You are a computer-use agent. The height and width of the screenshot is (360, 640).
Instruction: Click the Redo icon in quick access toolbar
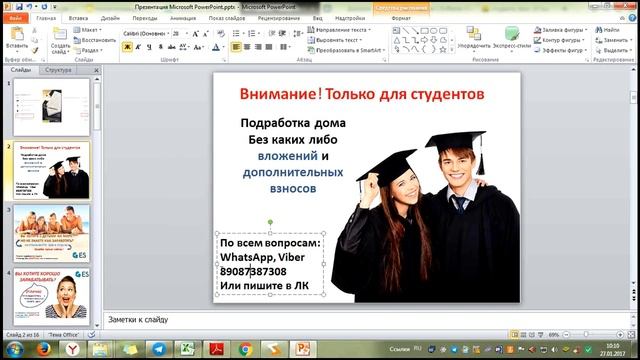[44, 7]
